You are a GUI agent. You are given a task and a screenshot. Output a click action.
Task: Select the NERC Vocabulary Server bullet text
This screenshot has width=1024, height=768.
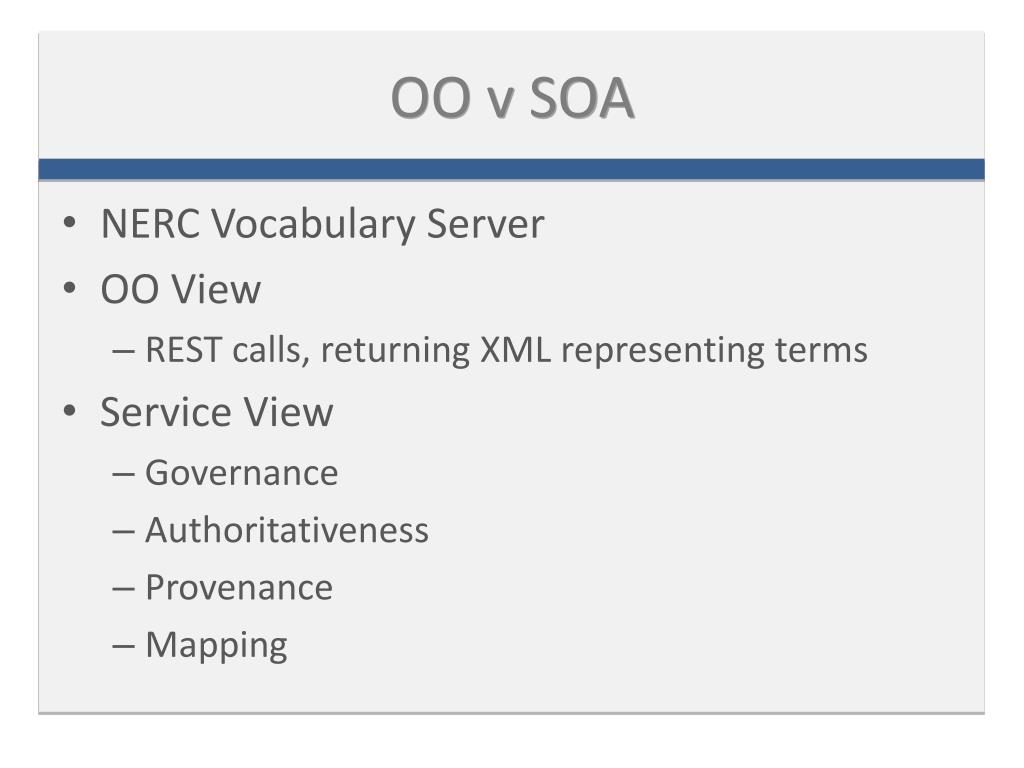[323, 224]
